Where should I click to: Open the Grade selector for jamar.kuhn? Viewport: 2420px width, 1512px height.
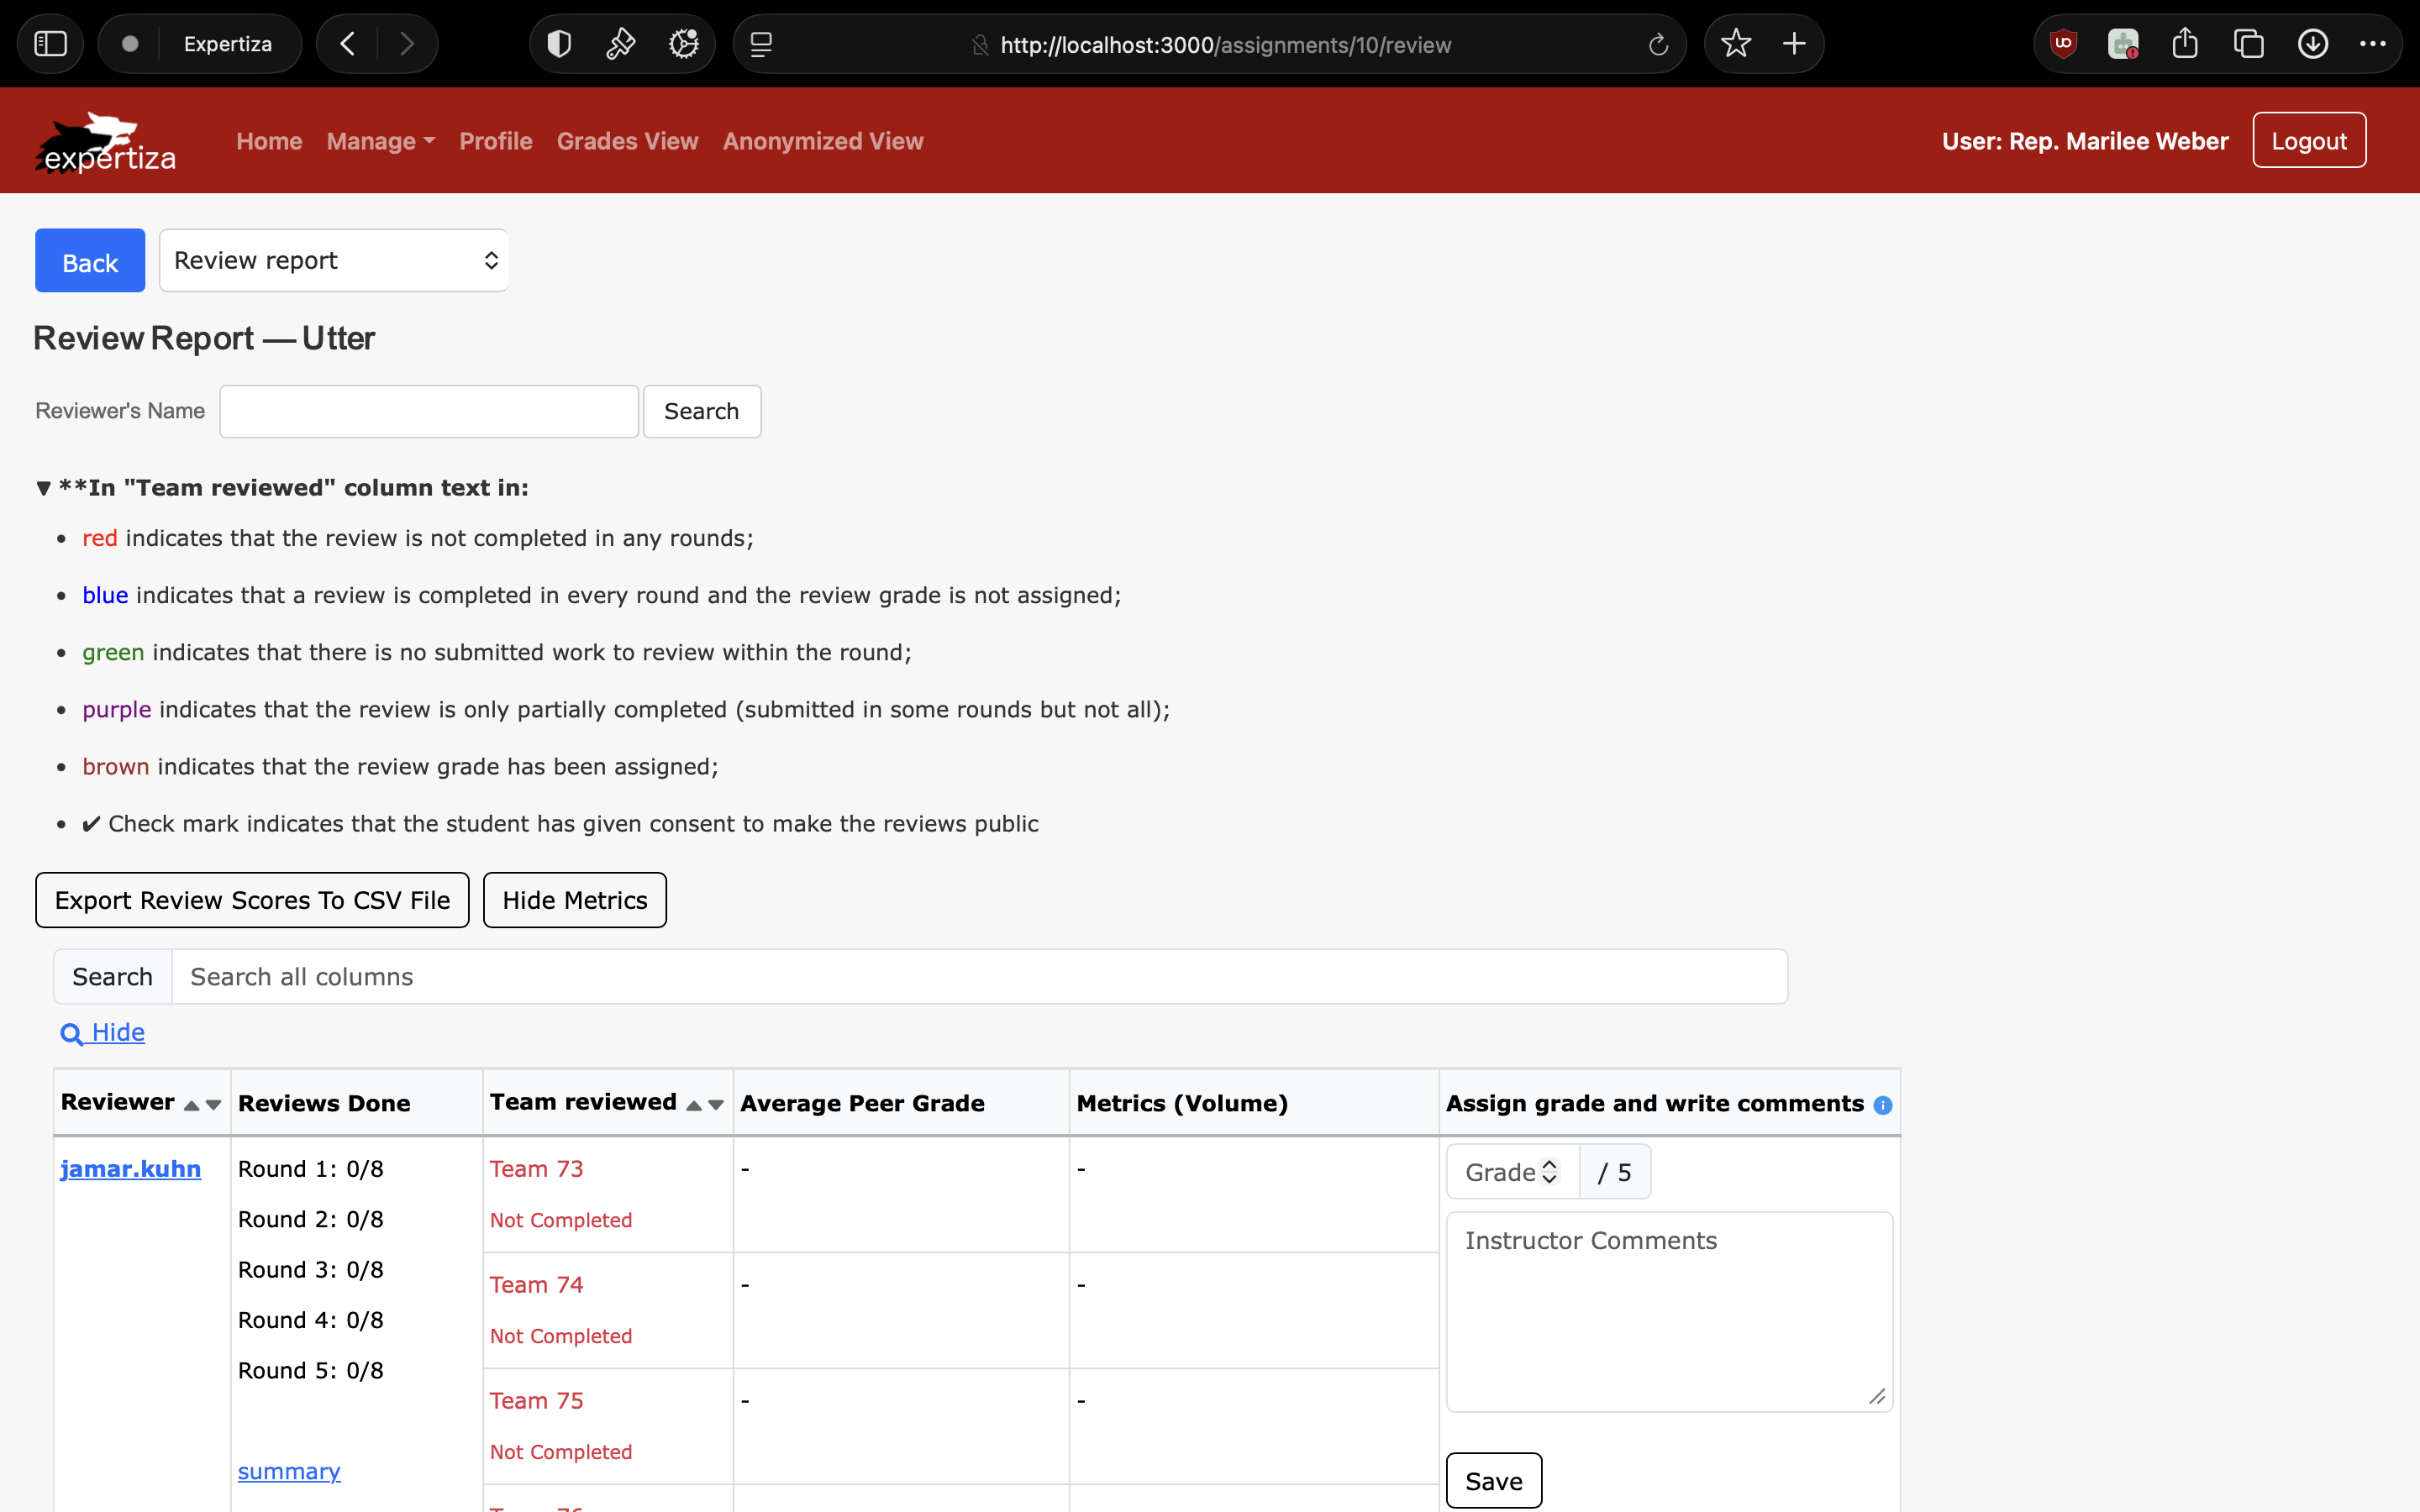(1512, 1172)
